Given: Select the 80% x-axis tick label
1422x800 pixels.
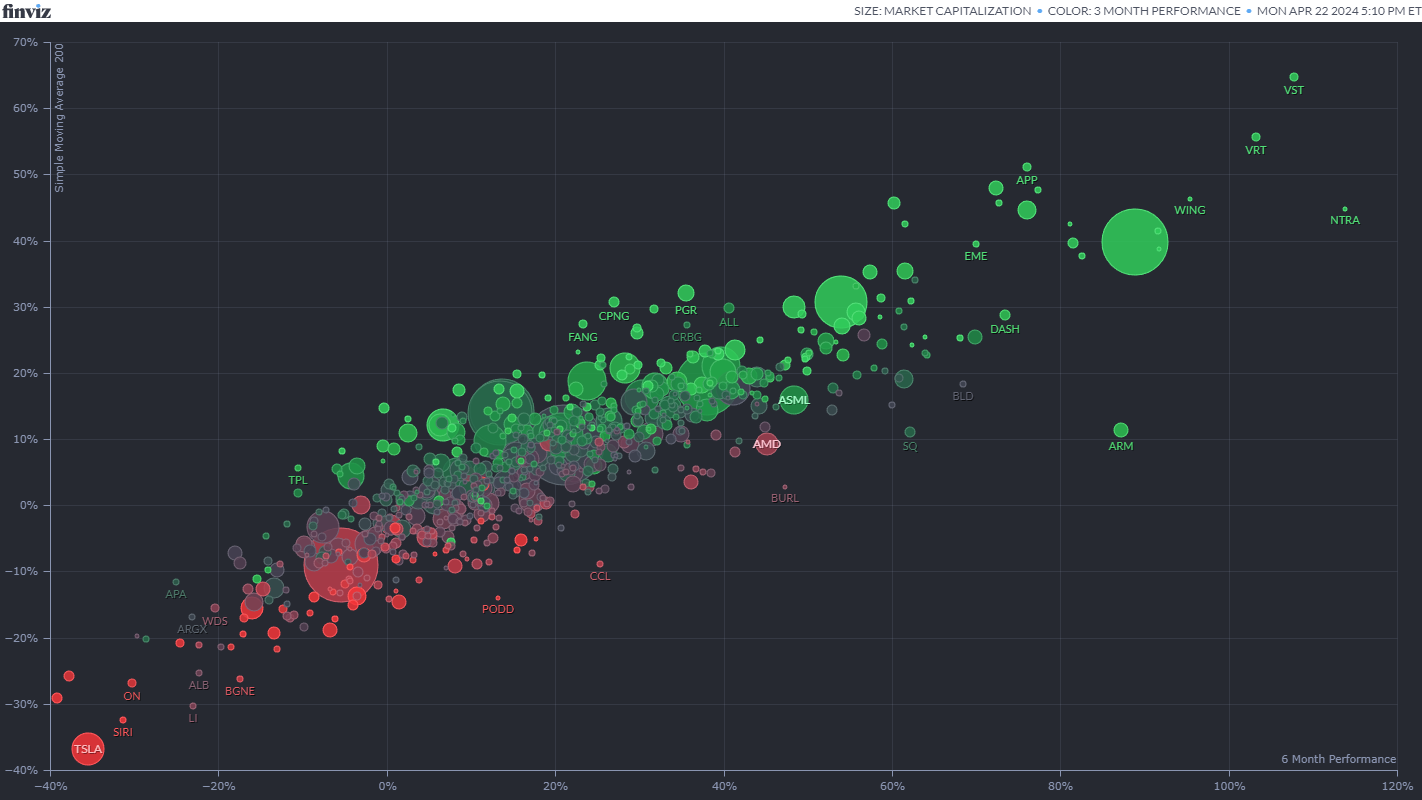Looking at the screenshot, I should [x=1060, y=784].
